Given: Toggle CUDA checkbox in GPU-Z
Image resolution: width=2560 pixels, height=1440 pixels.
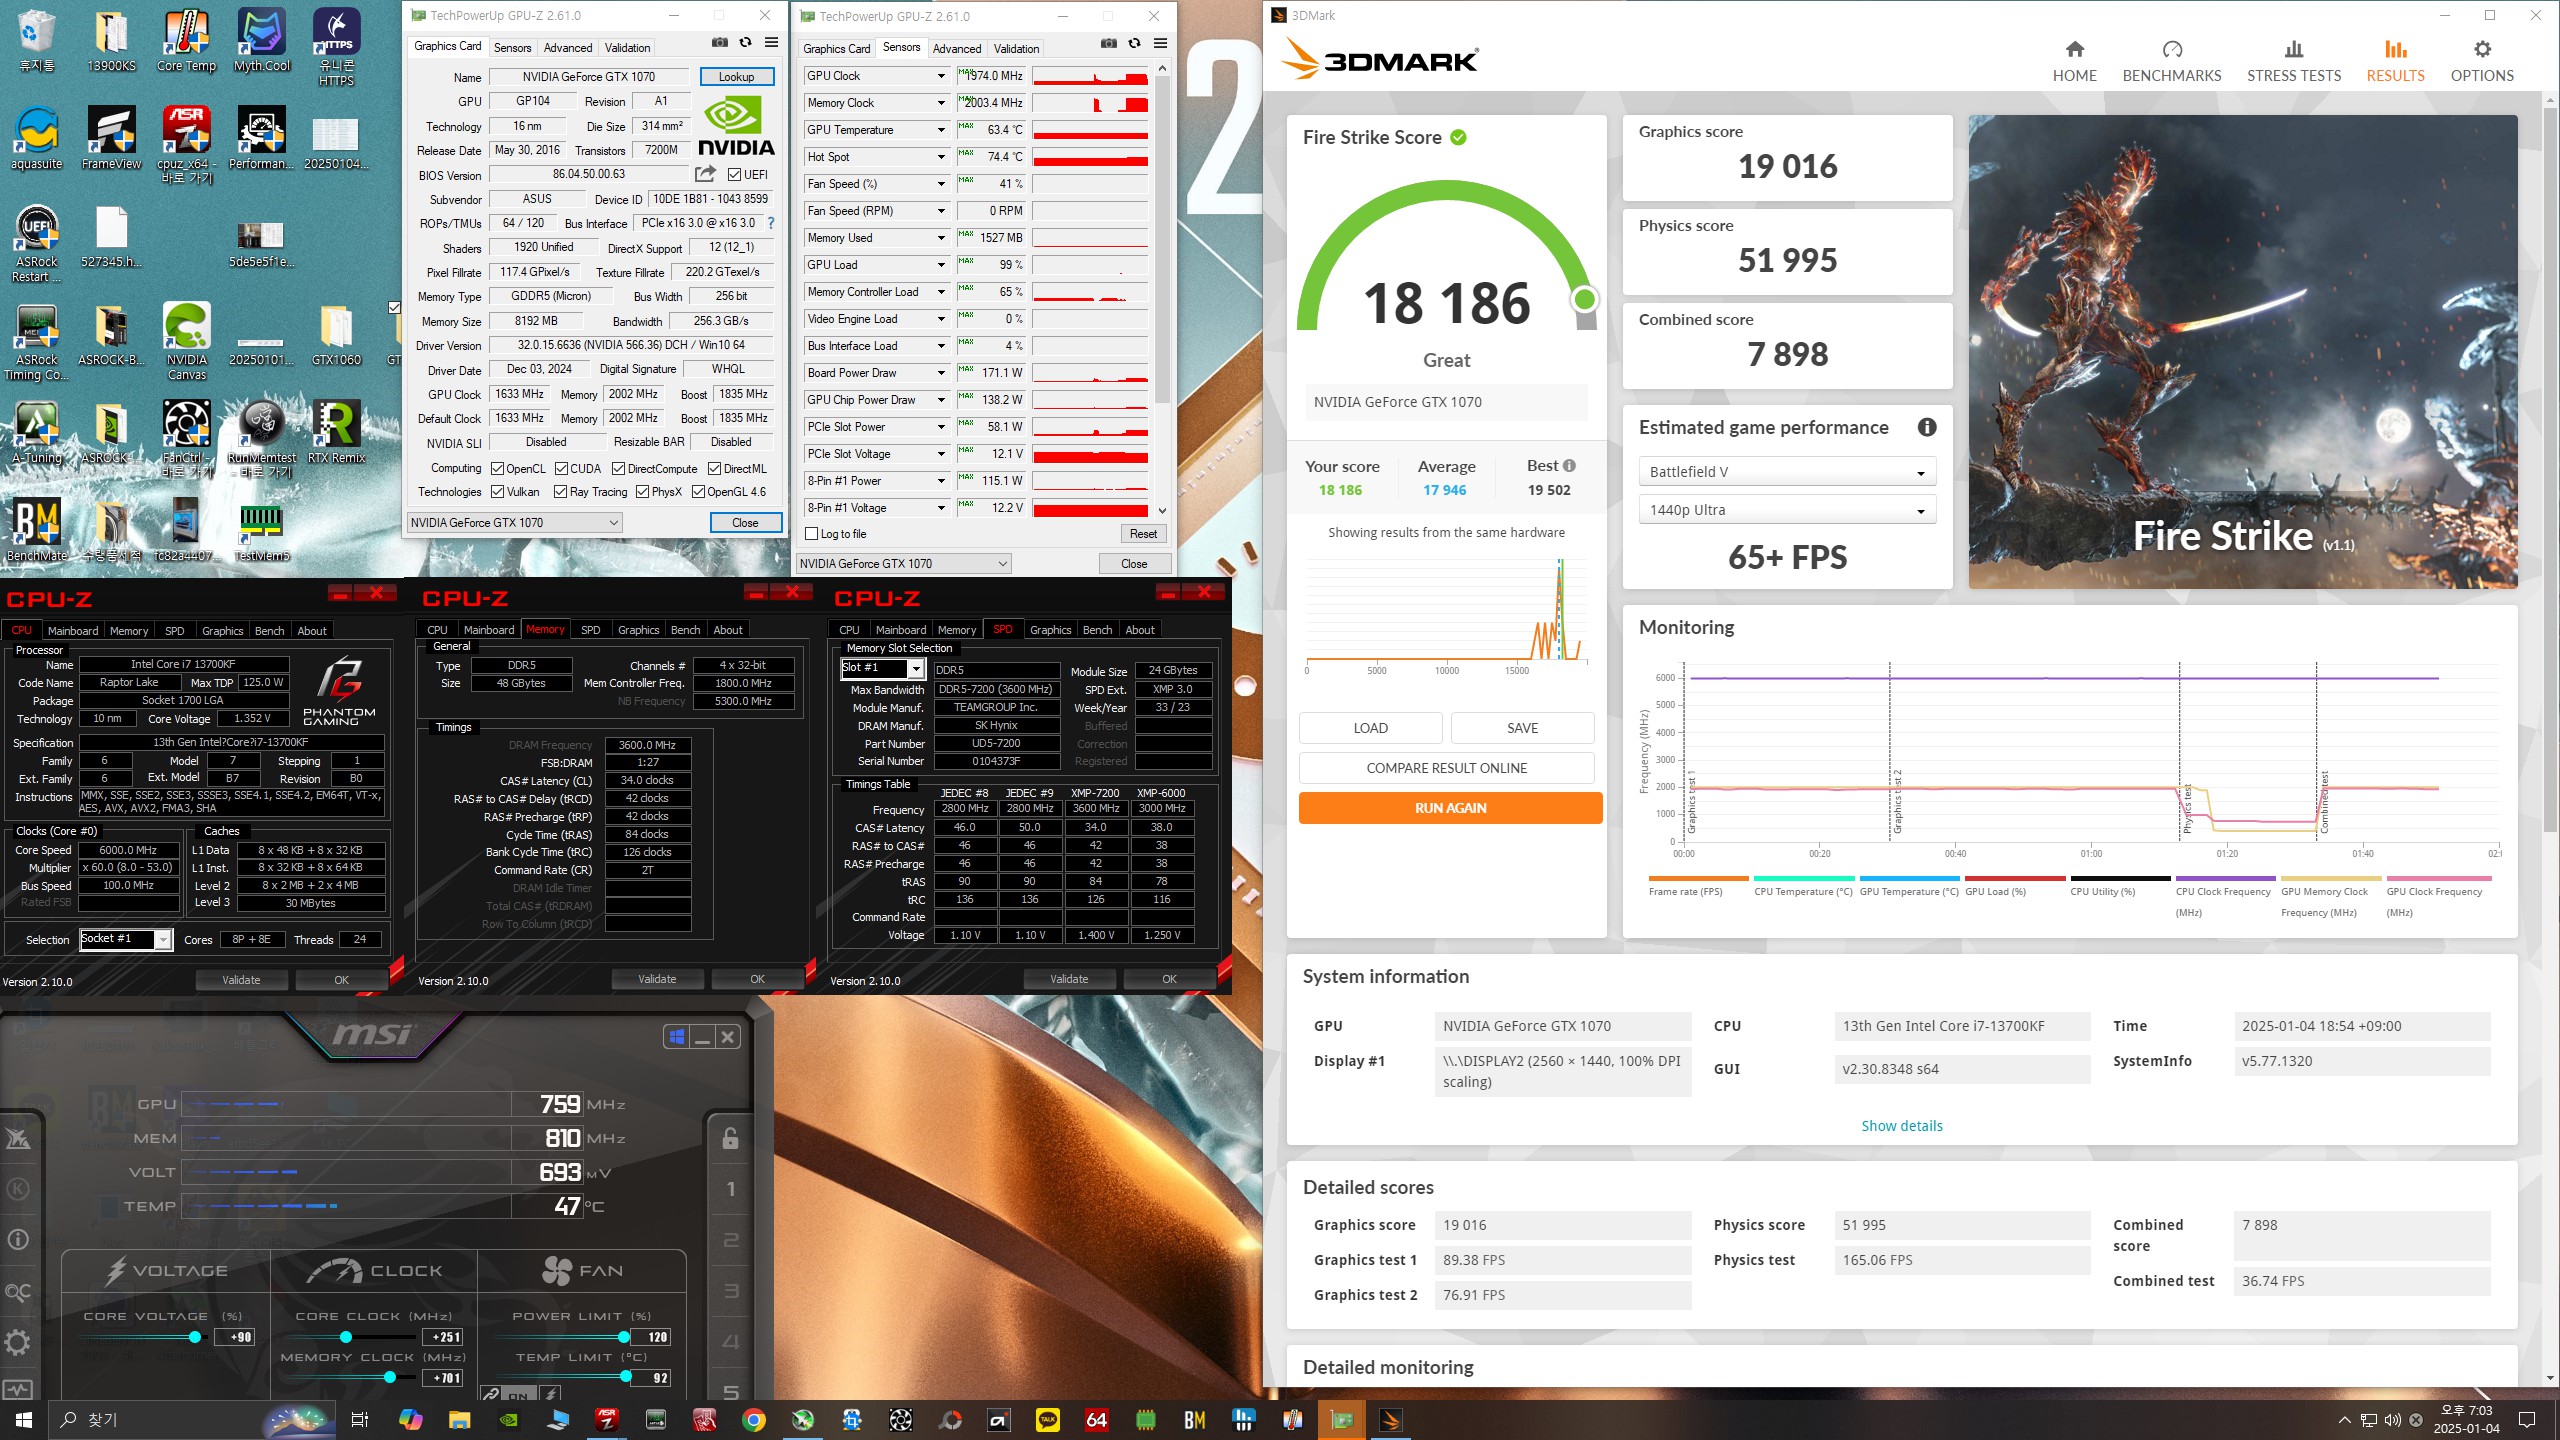Looking at the screenshot, I should (x=561, y=469).
